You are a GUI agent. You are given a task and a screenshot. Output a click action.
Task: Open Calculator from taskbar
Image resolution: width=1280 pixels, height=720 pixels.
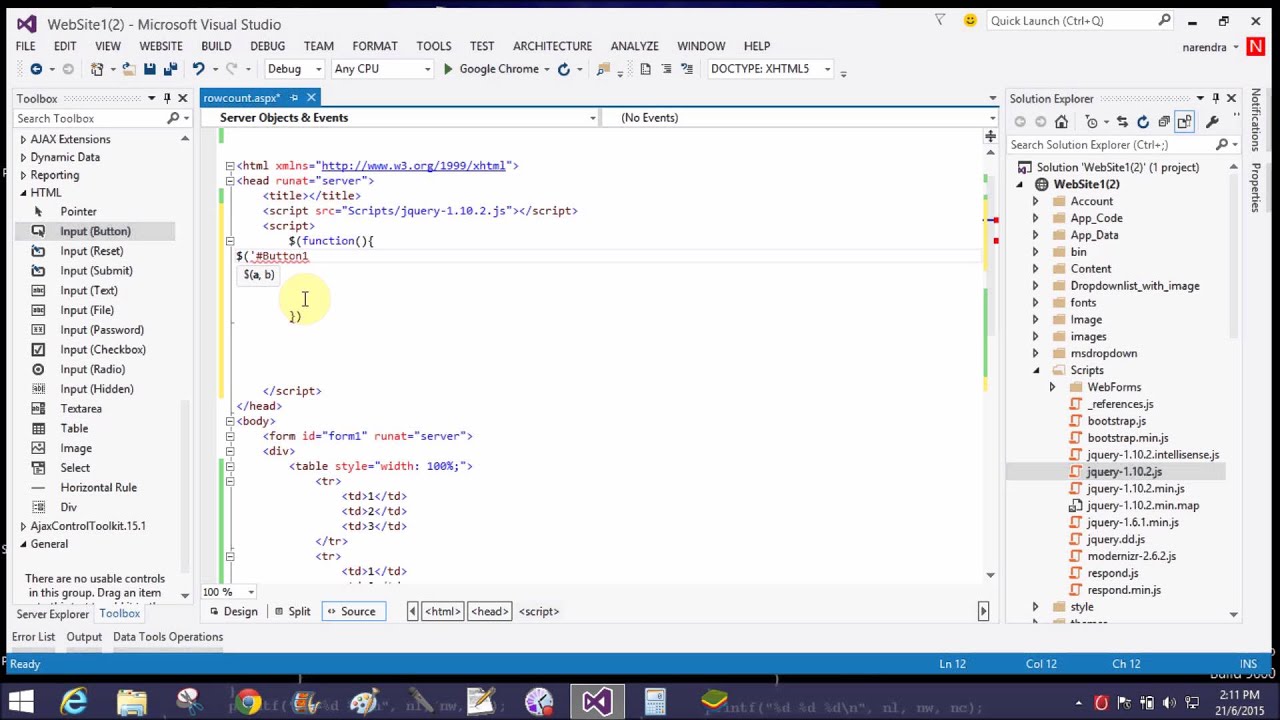[x=655, y=702]
